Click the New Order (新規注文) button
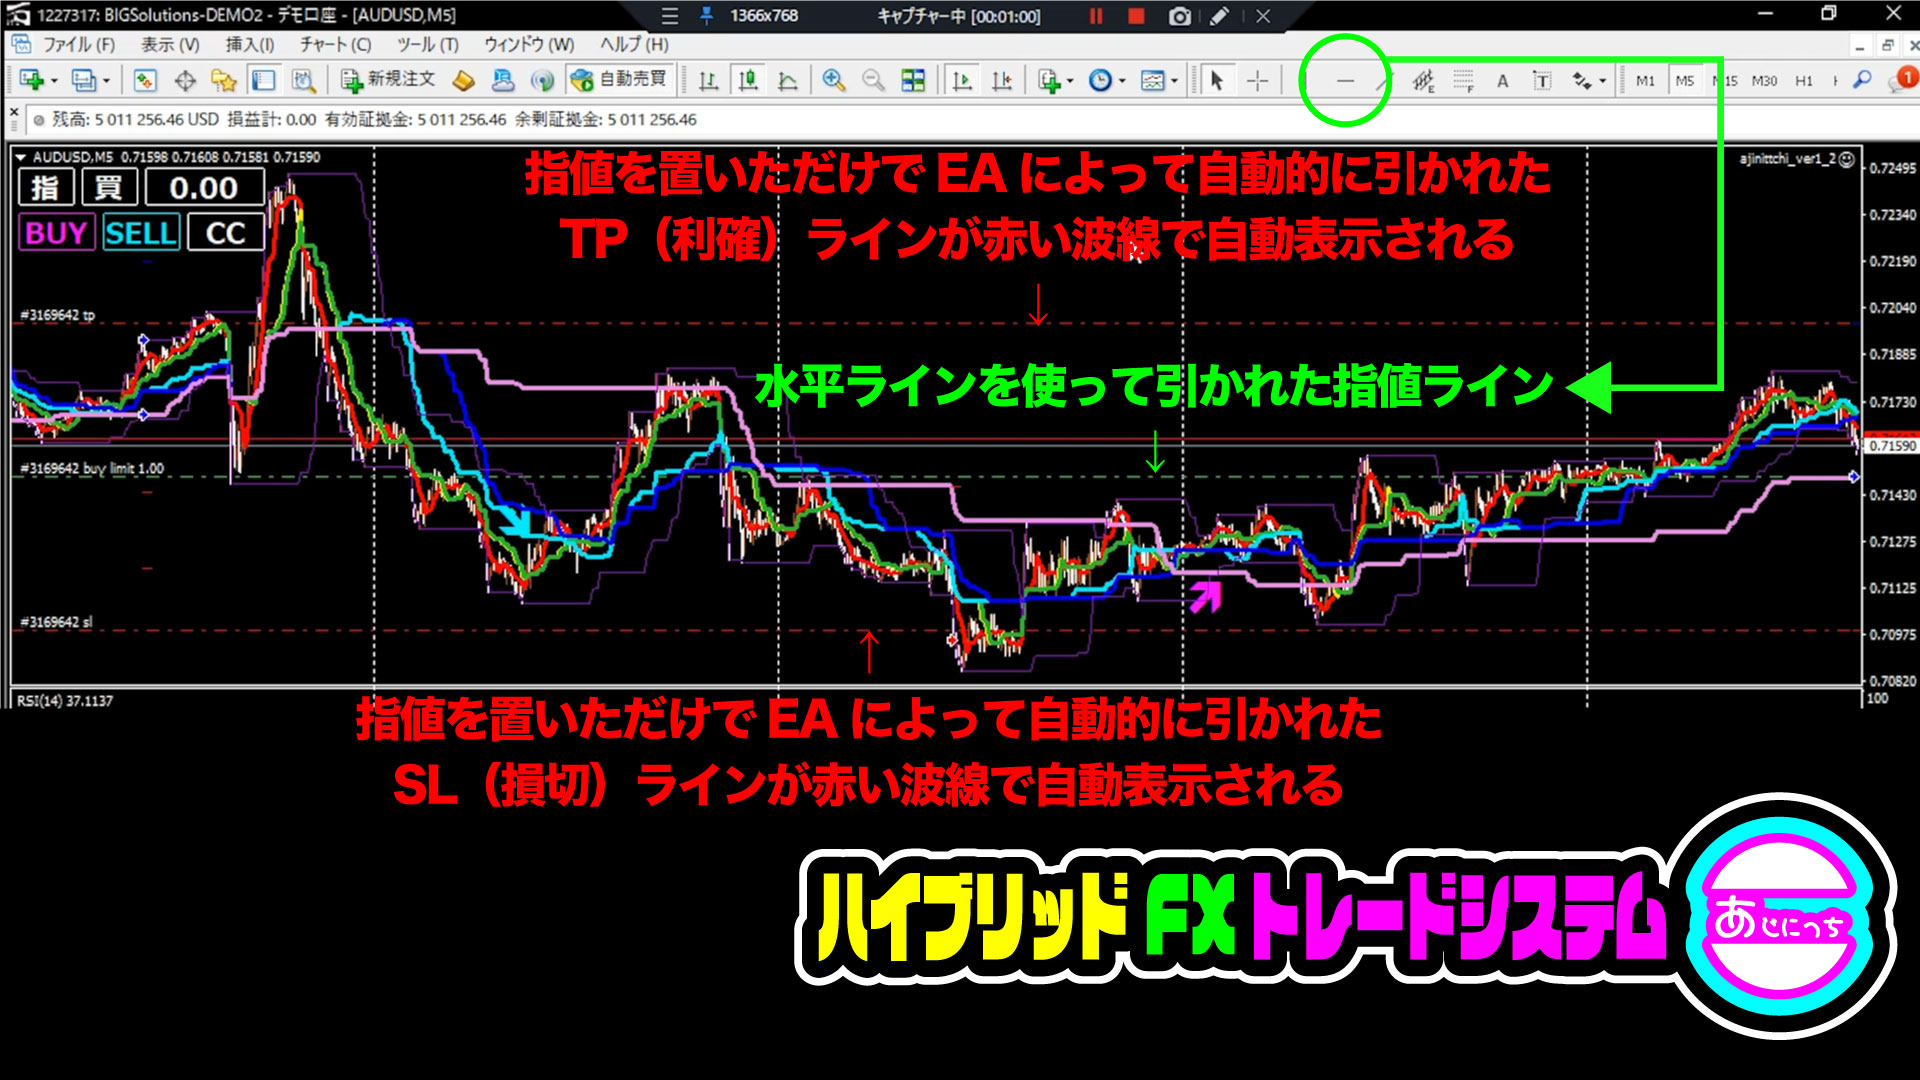Screen dimensions: 1920x1080 [388, 80]
